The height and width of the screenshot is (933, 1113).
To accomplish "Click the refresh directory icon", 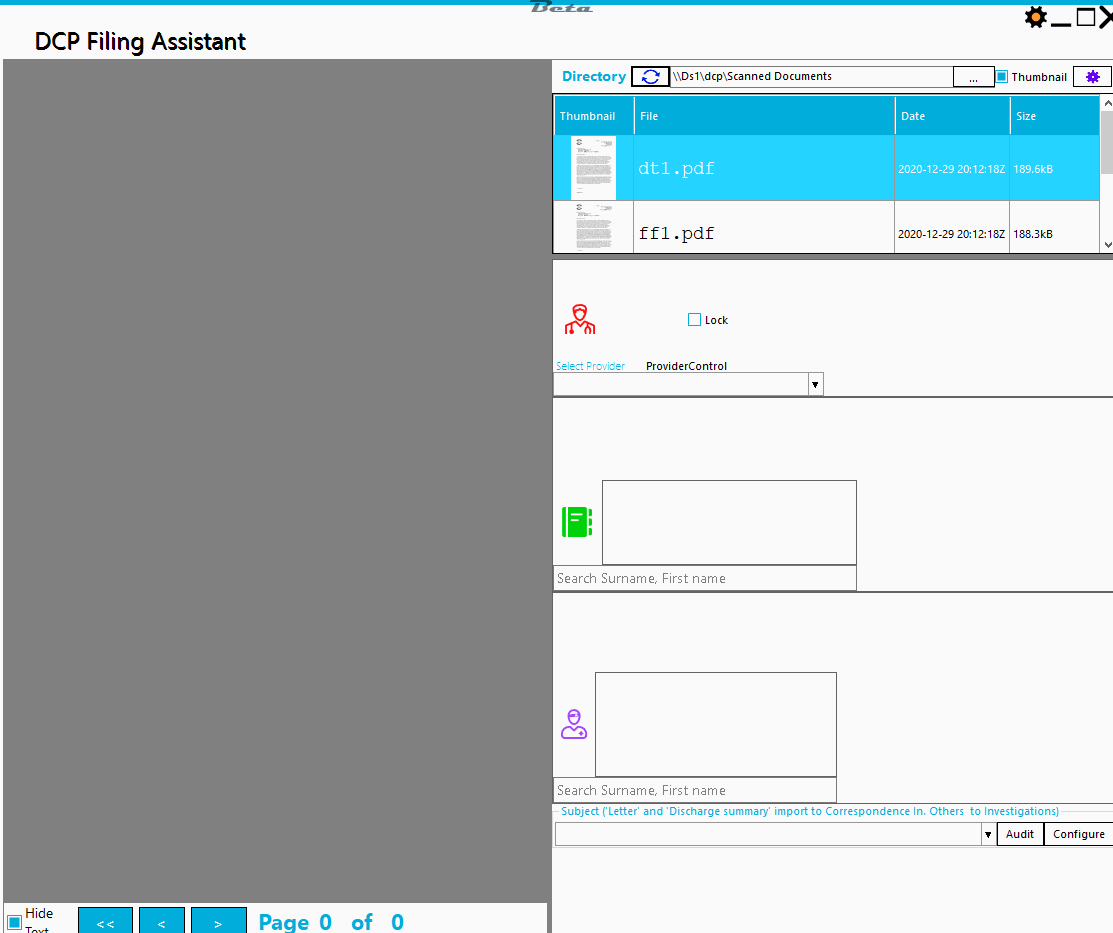I will (650, 77).
